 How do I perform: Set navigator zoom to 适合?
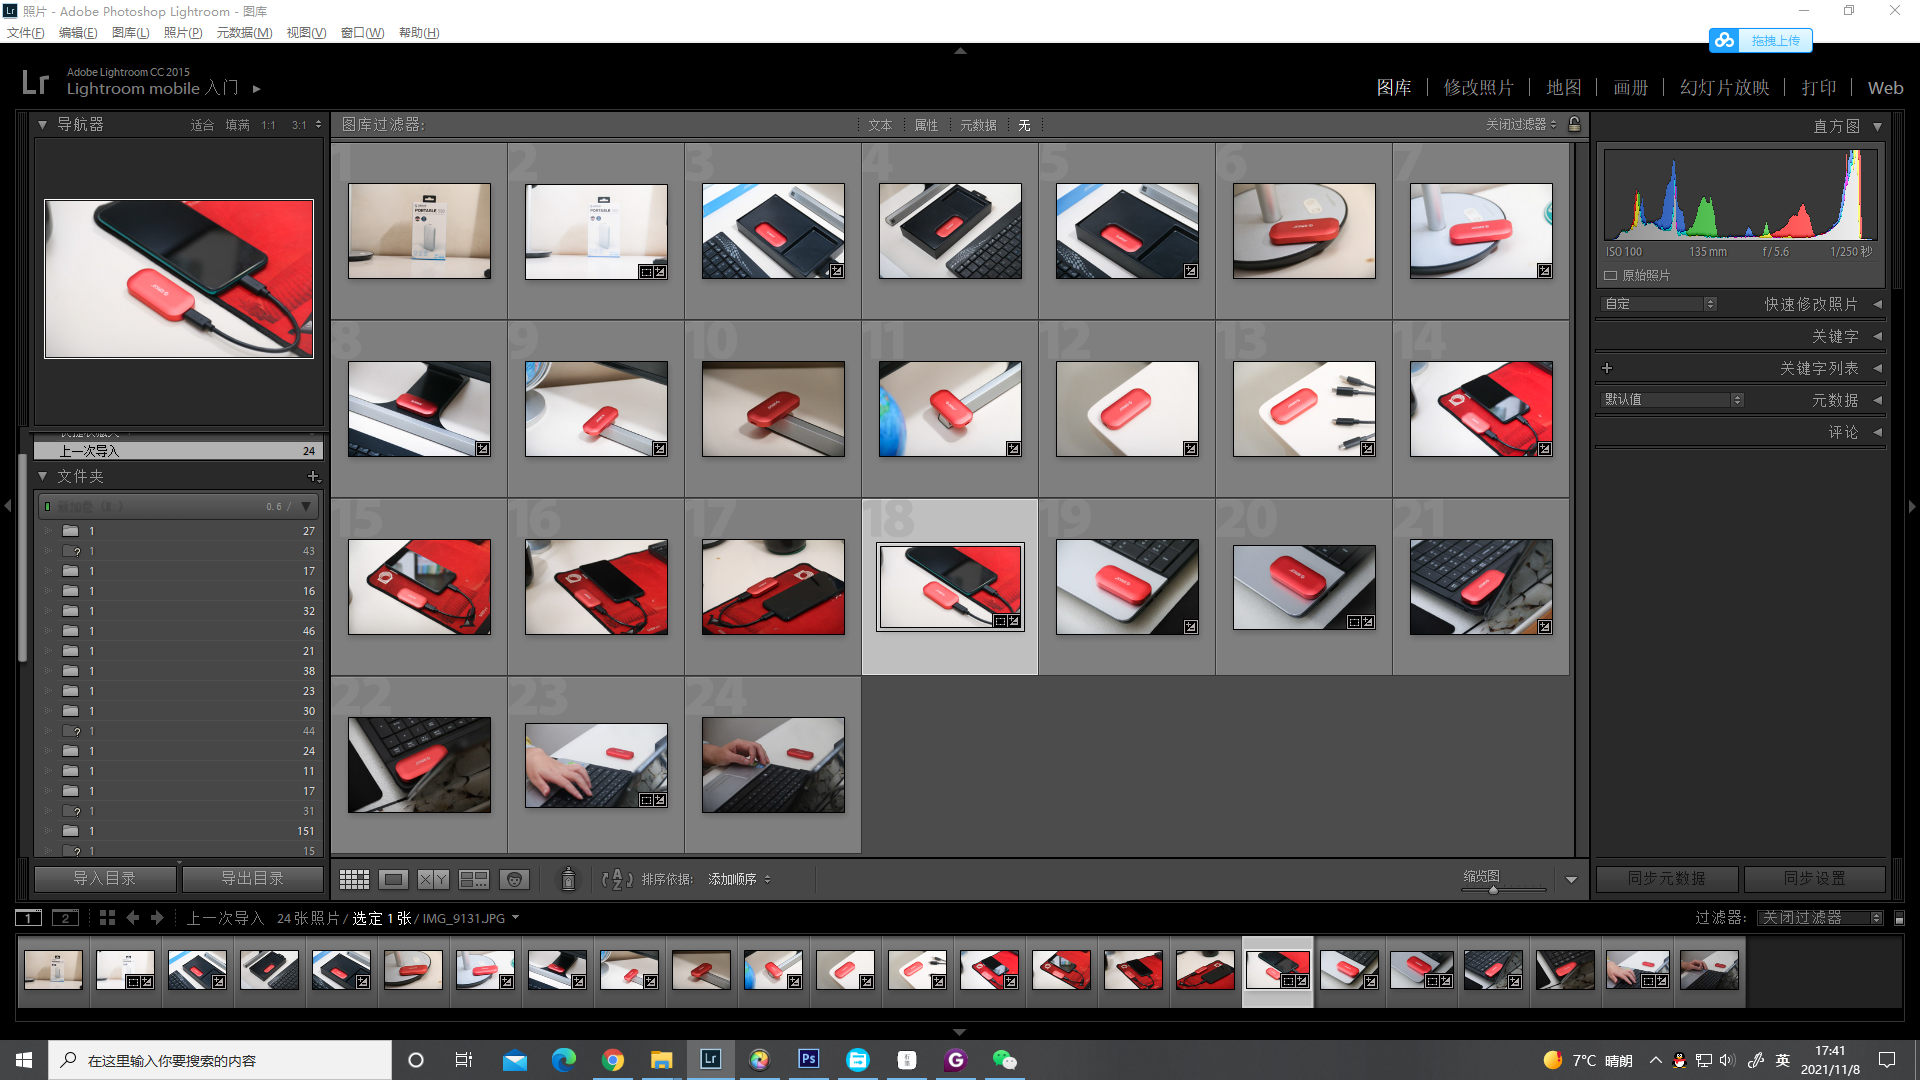point(202,125)
